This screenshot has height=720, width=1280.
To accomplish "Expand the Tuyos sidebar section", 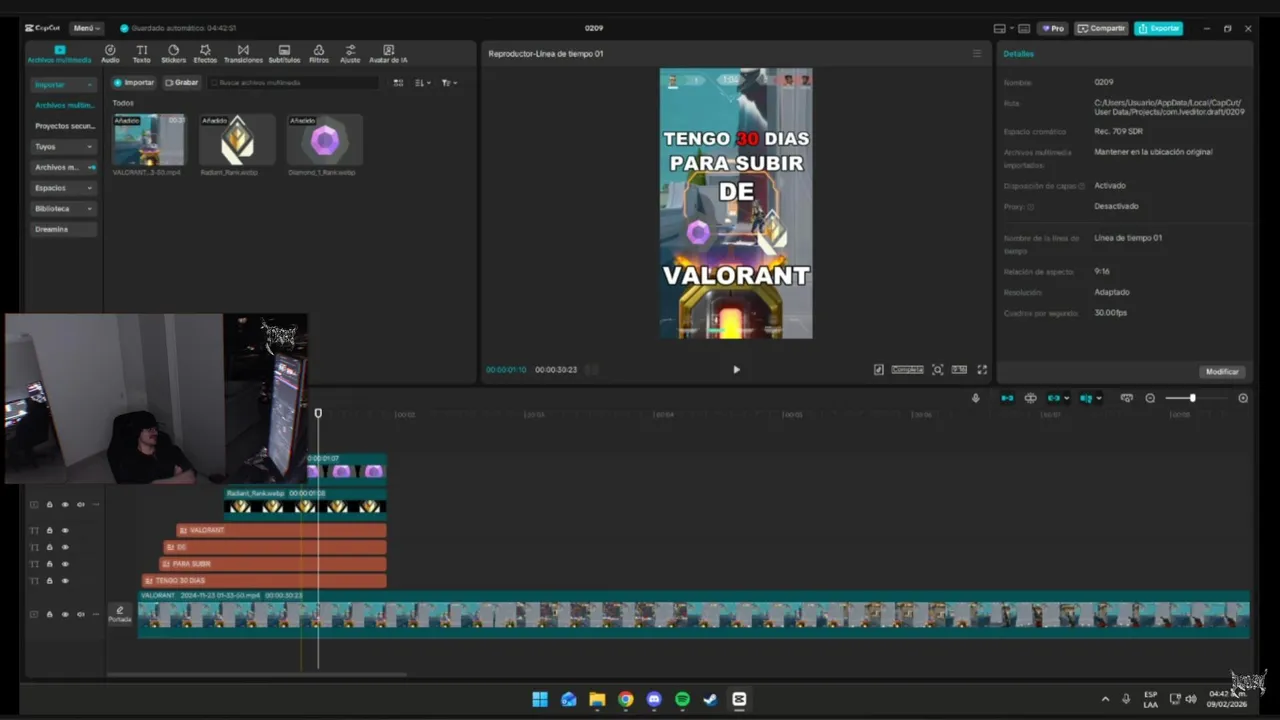I will 64,147.
